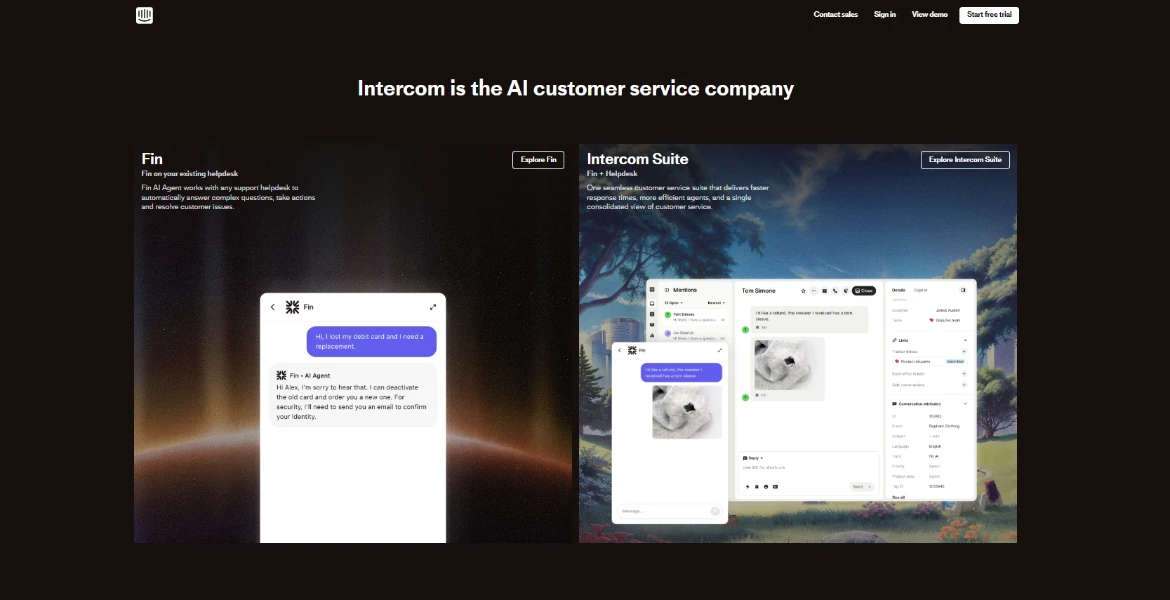Select the phone call icon in the conversation toolbar
Screen dimensions: 1170x600
[x=835, y=291]
